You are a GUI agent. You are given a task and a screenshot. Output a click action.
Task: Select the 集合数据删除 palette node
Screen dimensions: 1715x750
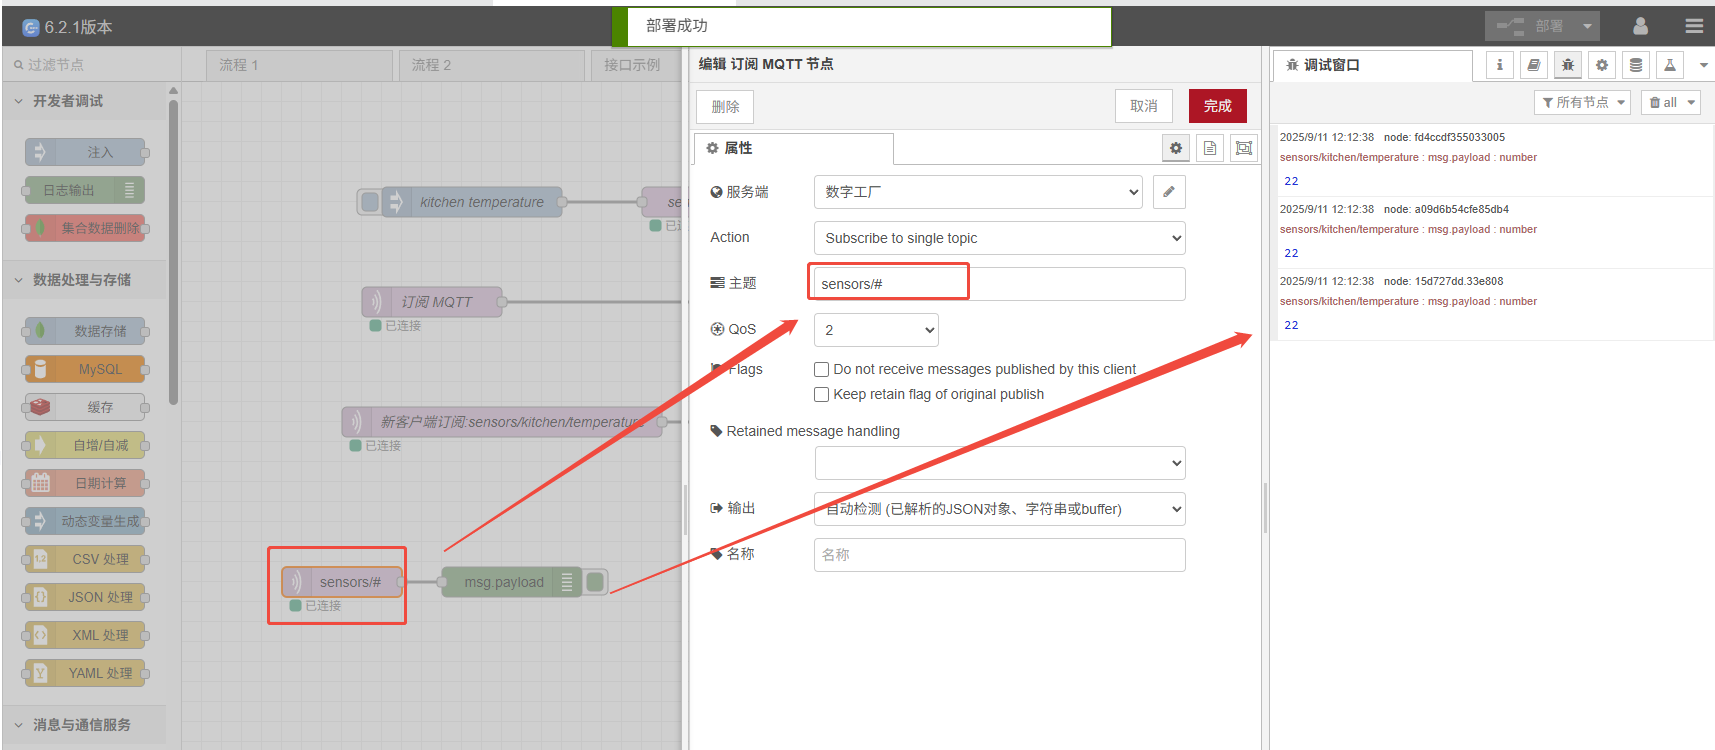85,228
